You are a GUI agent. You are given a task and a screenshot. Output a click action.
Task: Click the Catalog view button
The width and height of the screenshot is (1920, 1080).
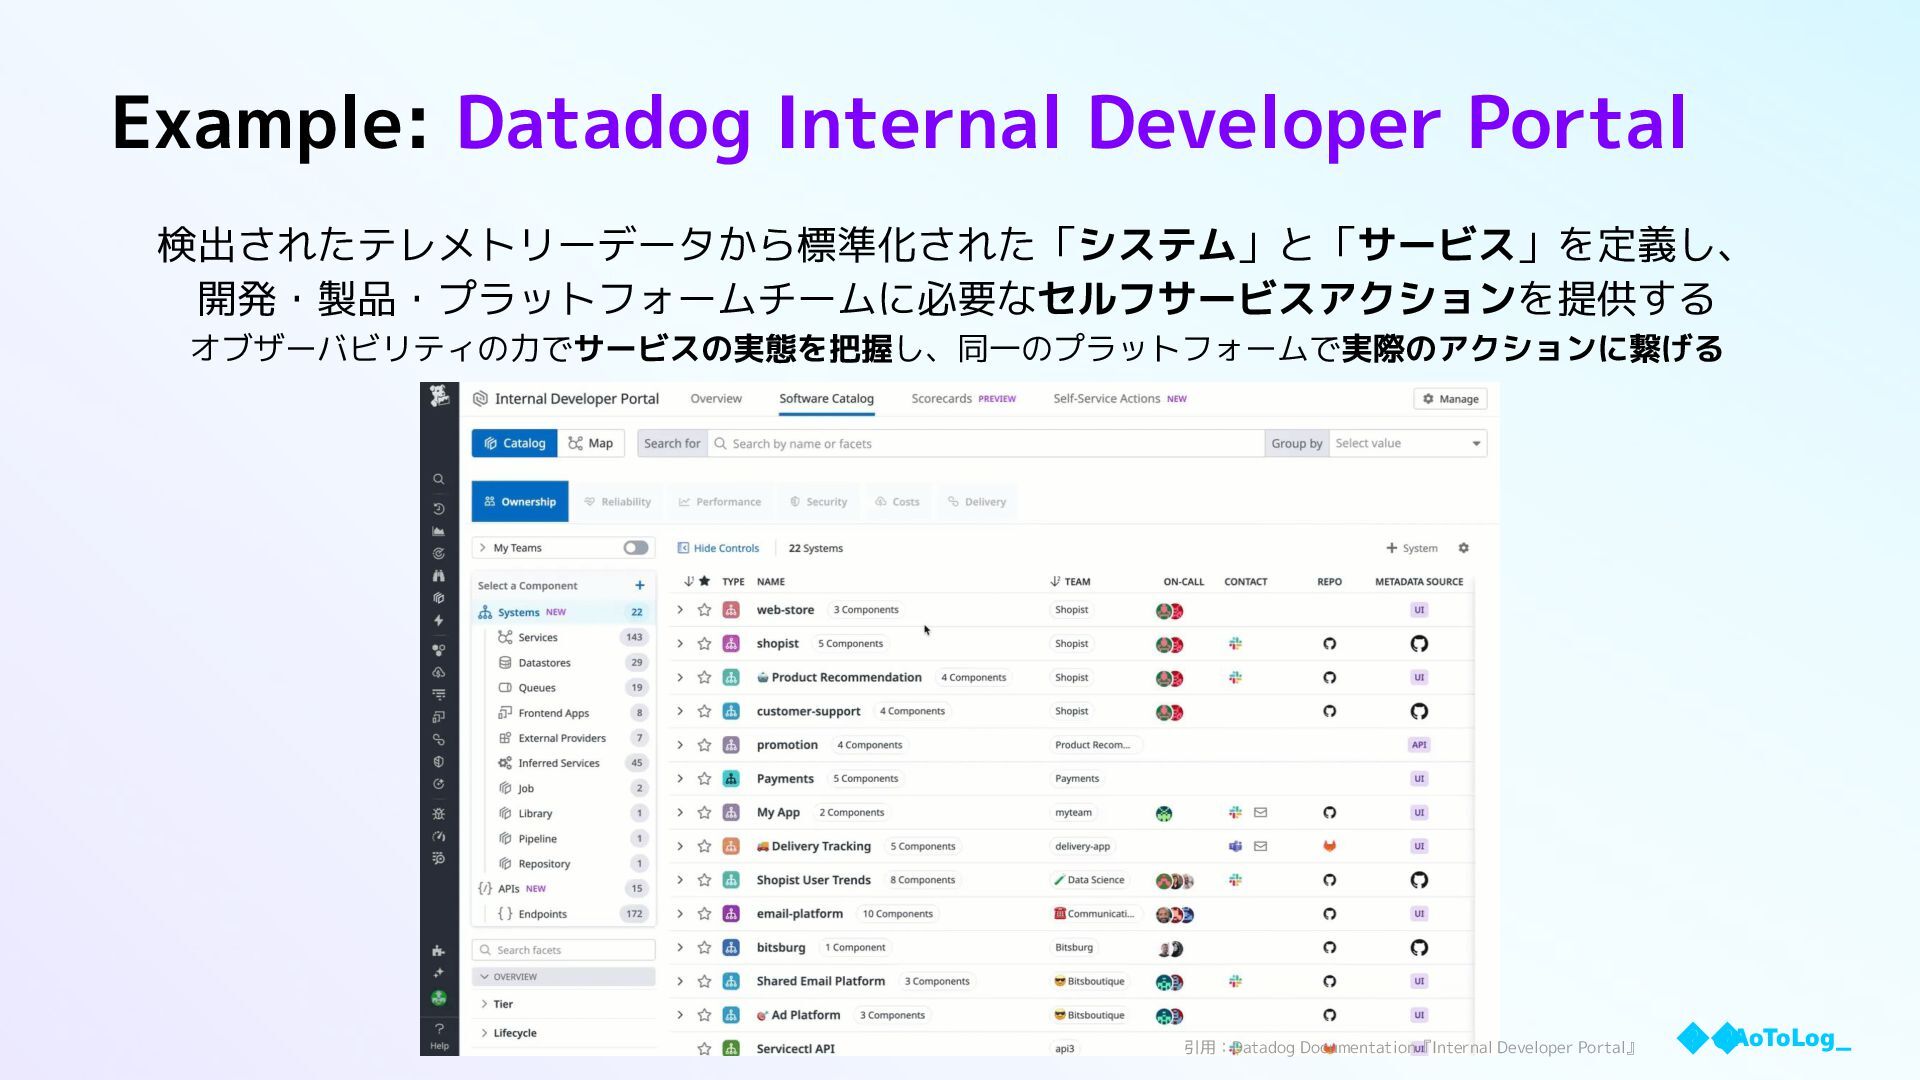pos(514,443)
